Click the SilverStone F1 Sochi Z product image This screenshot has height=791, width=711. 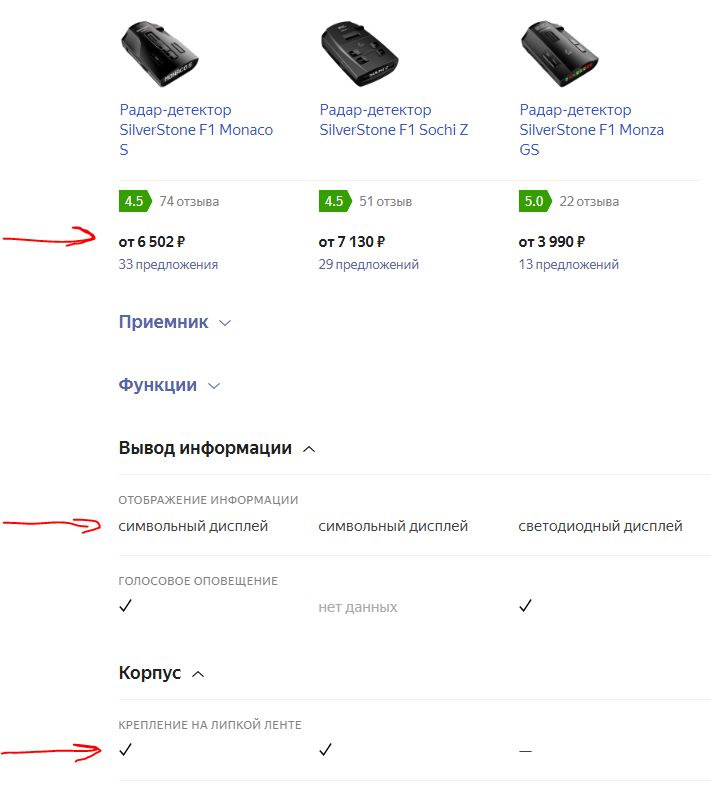tap(359, 52)
